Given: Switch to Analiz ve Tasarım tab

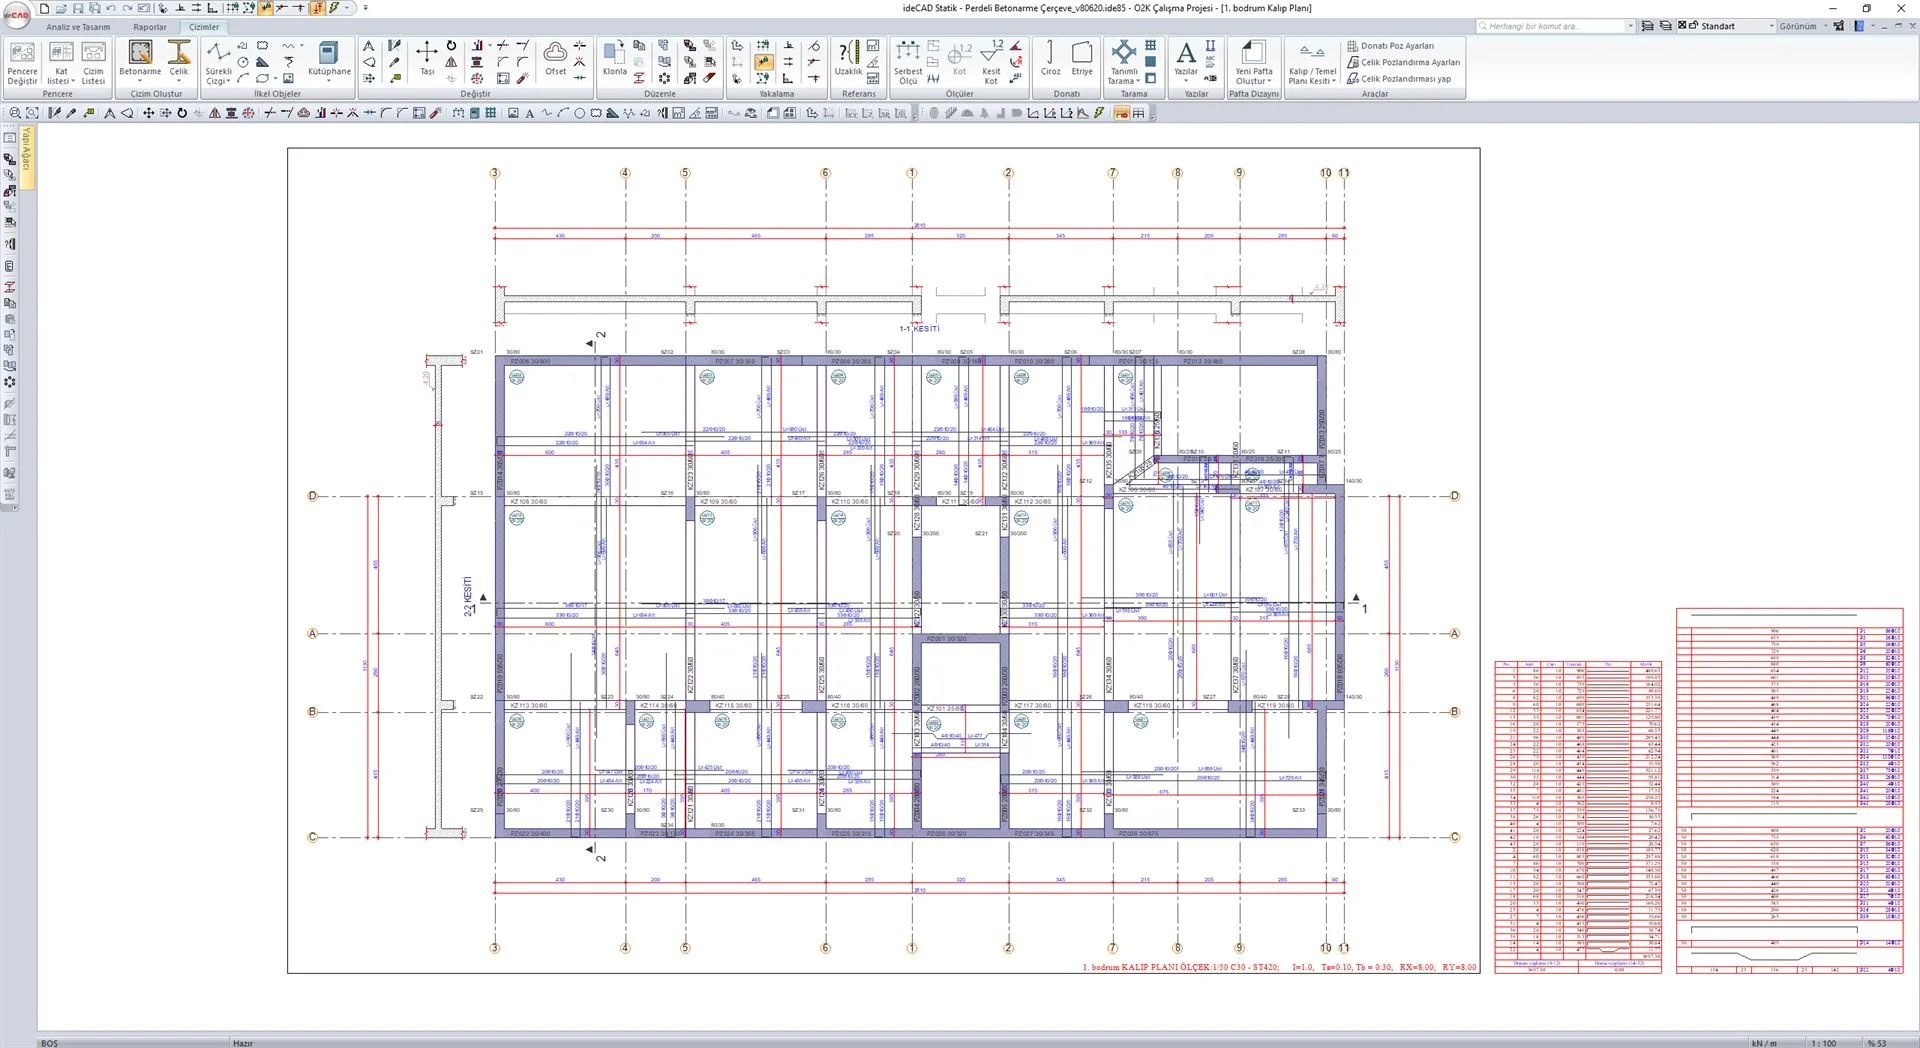Looking at the screenshot, I should click(x=78, y=27).
